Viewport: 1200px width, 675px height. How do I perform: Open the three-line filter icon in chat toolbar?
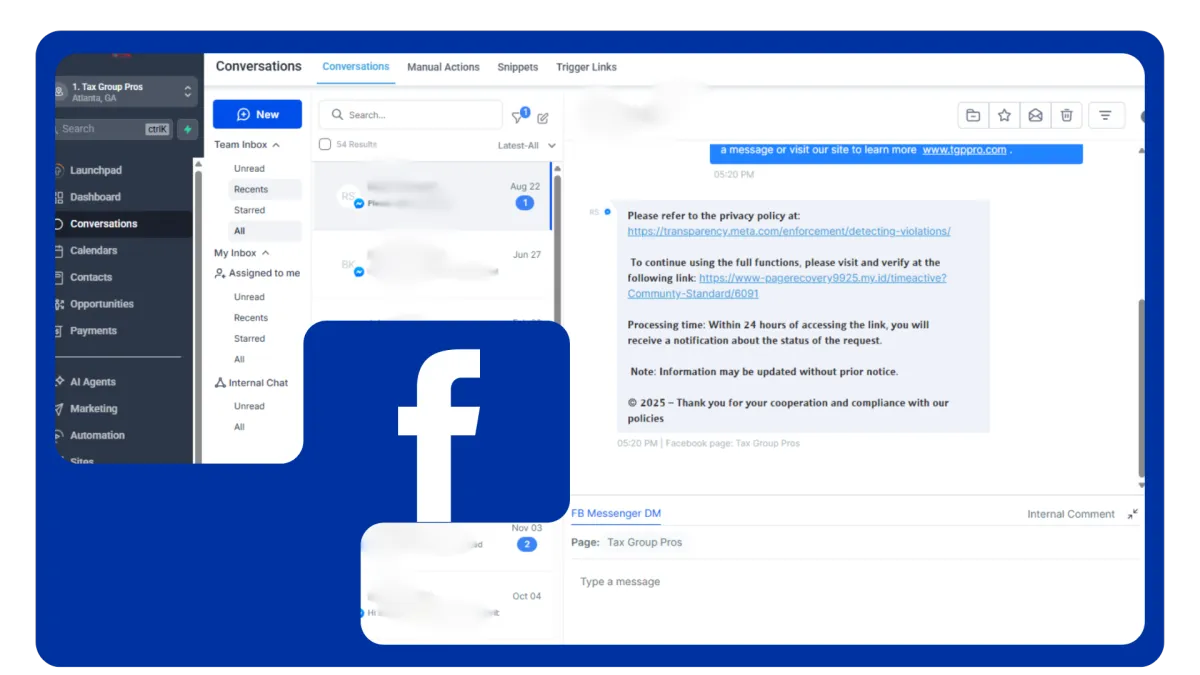1105,116
